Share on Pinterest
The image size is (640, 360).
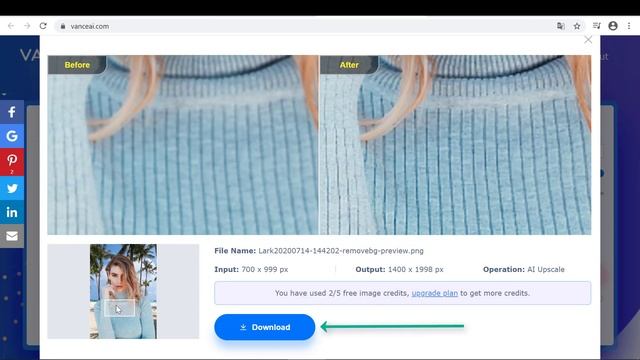[12, 162]
